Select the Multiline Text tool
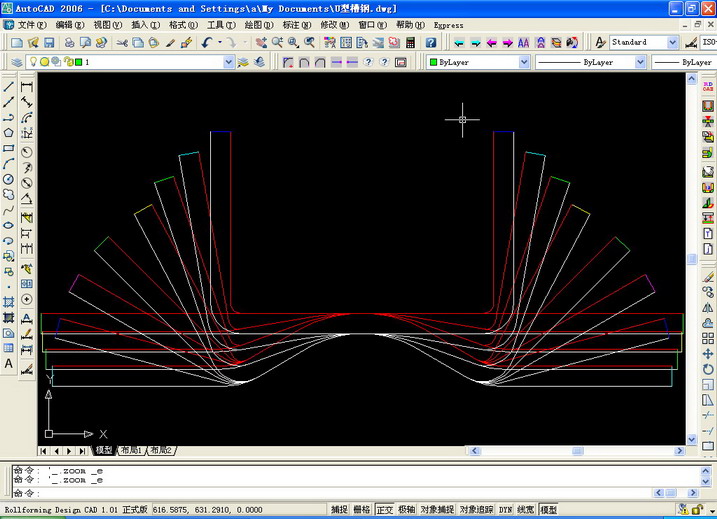The height and width of the screenshot is (519, 717). tap(9, 364)
